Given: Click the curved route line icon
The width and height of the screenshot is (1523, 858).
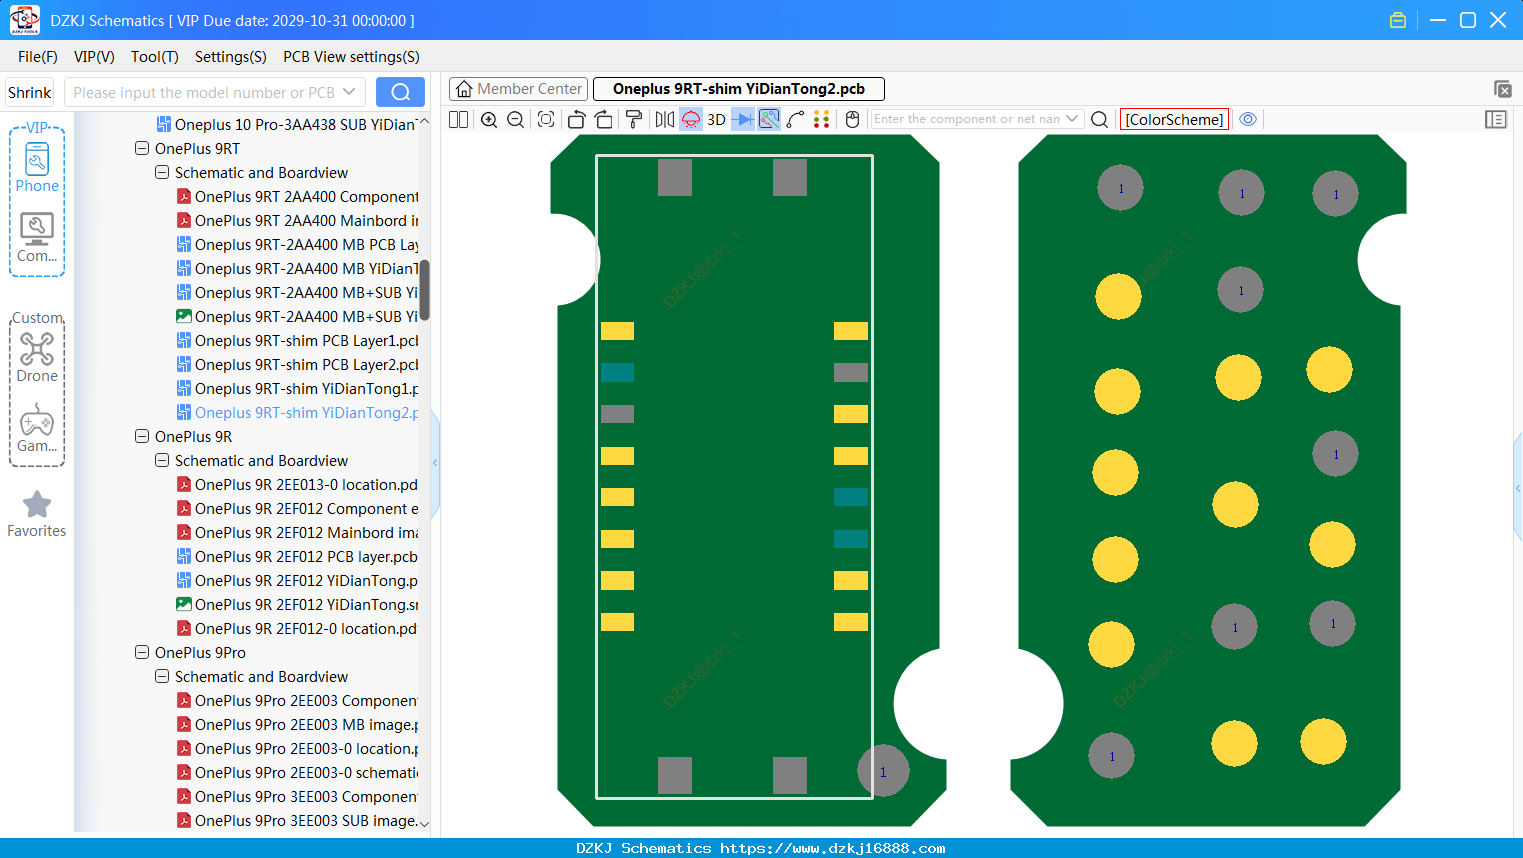Looking at the screenshot, I should click(x=796, y=120).
